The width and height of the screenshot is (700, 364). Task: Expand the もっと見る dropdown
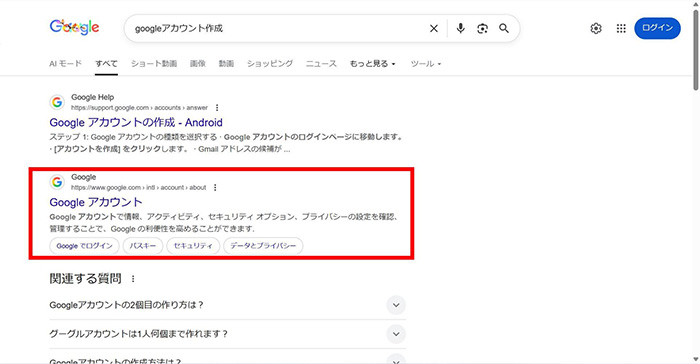click(x=373, y=63)
